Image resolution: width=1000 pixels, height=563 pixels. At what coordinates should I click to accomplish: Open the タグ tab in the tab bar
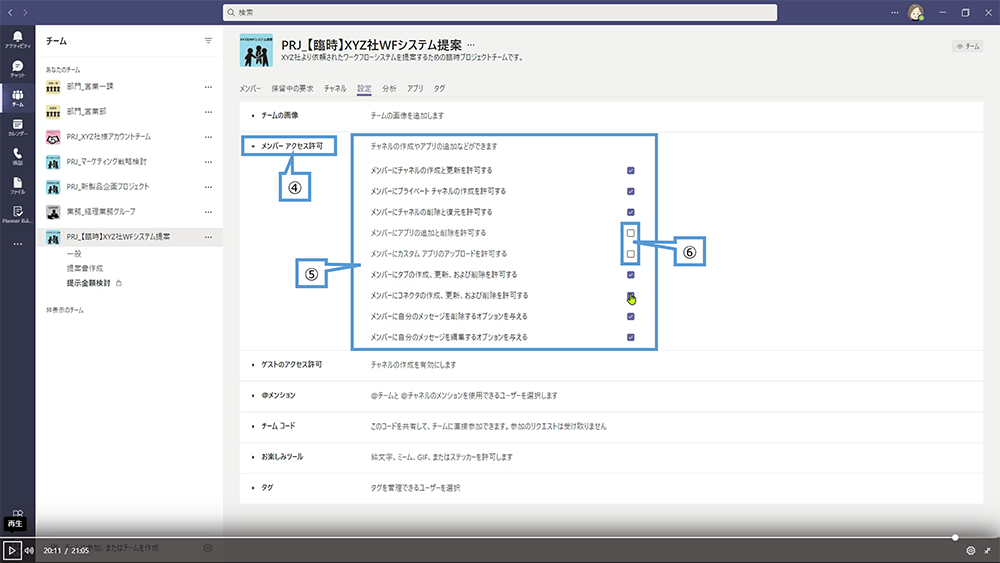click(439, 89)
